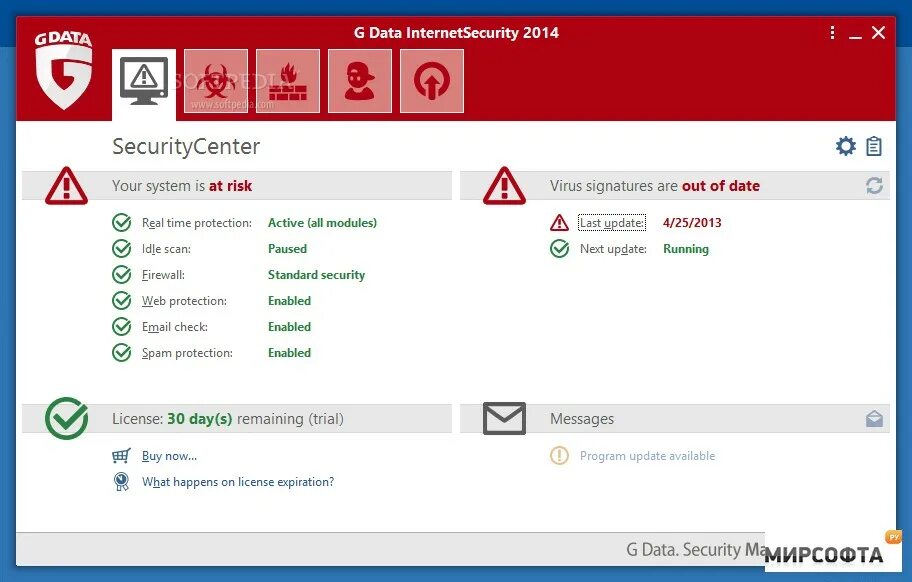Viewport: 912px width, 582px height.
Task: Open the logs clipboard icon
Action: pos(874,146)
